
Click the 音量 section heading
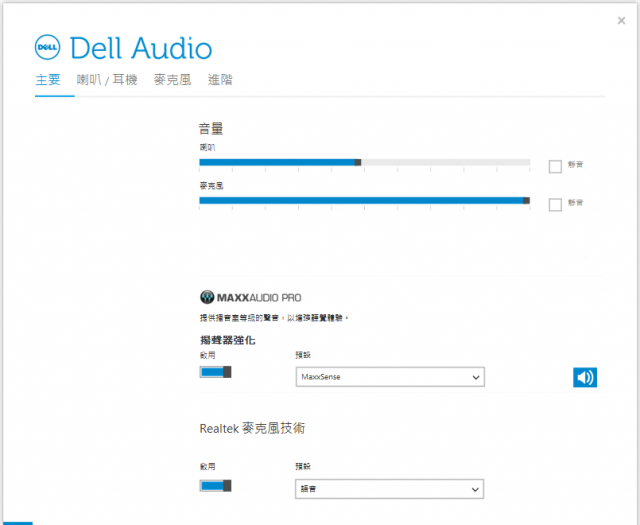coord(210,128)
